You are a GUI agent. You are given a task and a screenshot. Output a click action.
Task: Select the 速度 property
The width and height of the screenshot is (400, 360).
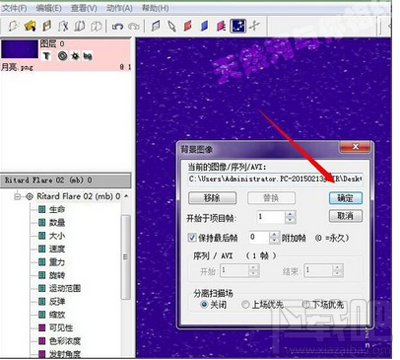click(57, 249)
